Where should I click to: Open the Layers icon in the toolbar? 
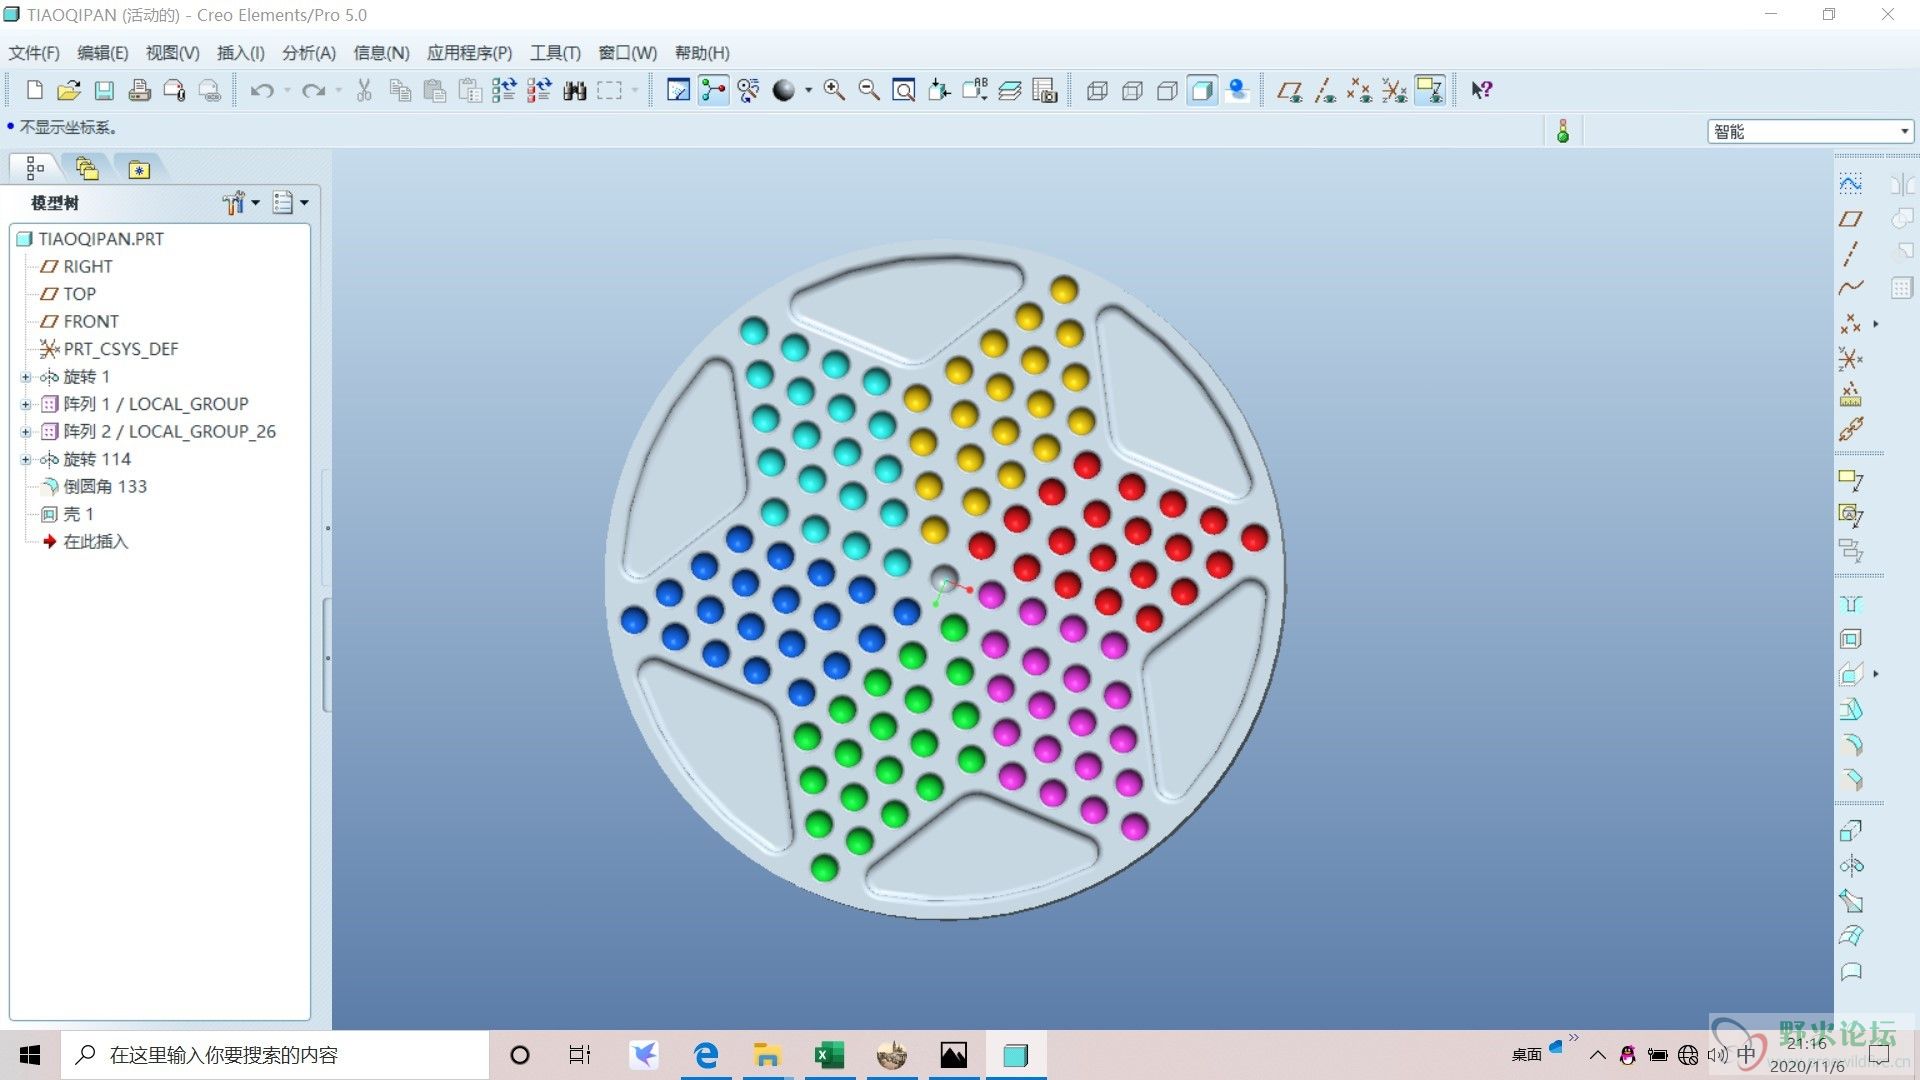1010,90
